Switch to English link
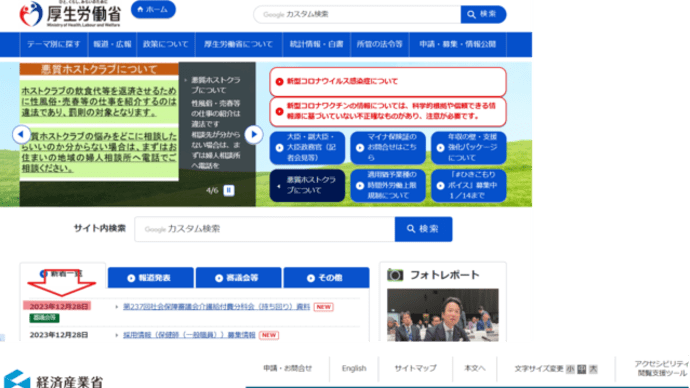The image size is (690, 388). pos(354,368)
